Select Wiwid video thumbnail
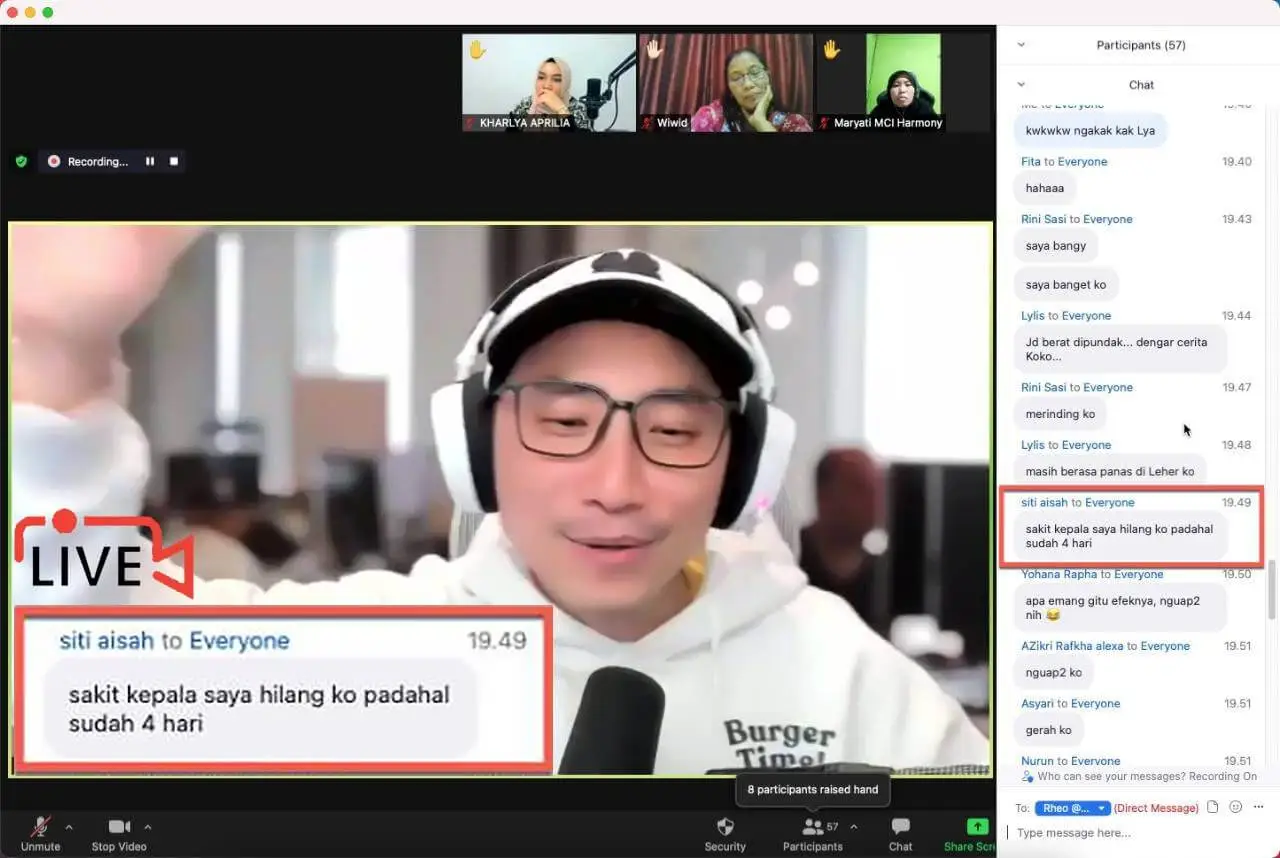The image size is (1280, 858). [726, 83]
